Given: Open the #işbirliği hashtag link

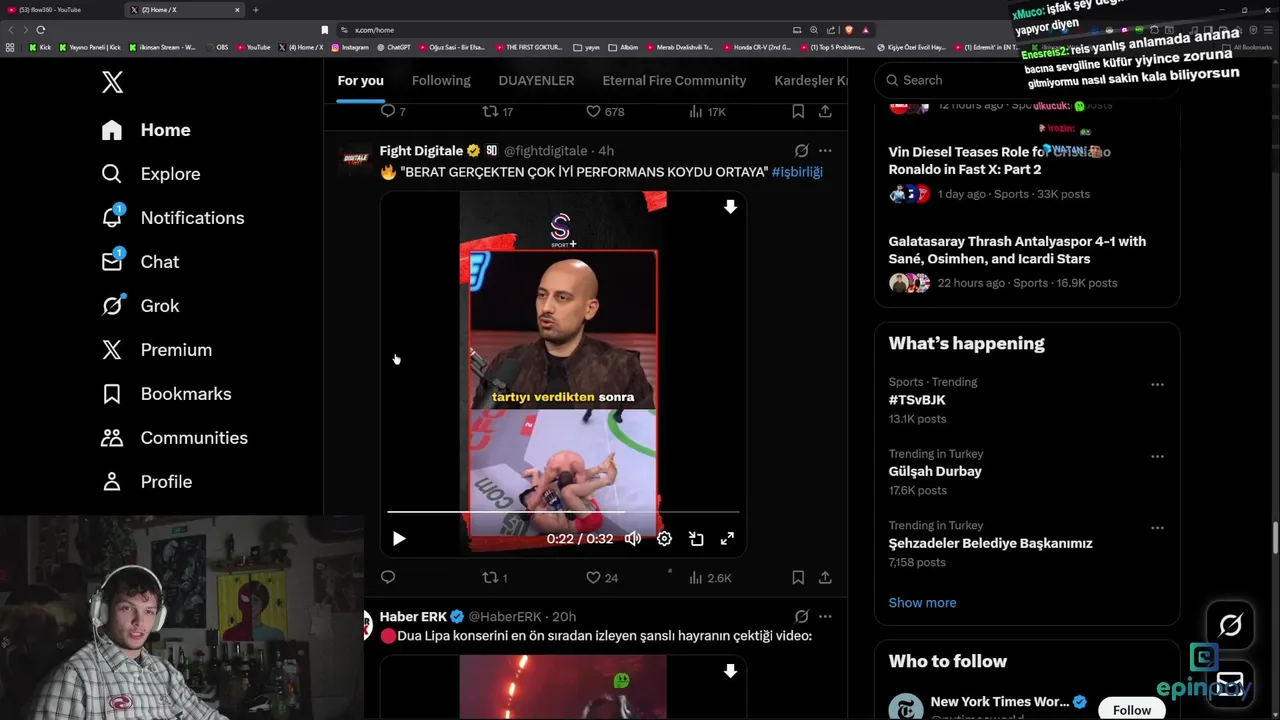Looking at the screenshot, I should point(797,172).
